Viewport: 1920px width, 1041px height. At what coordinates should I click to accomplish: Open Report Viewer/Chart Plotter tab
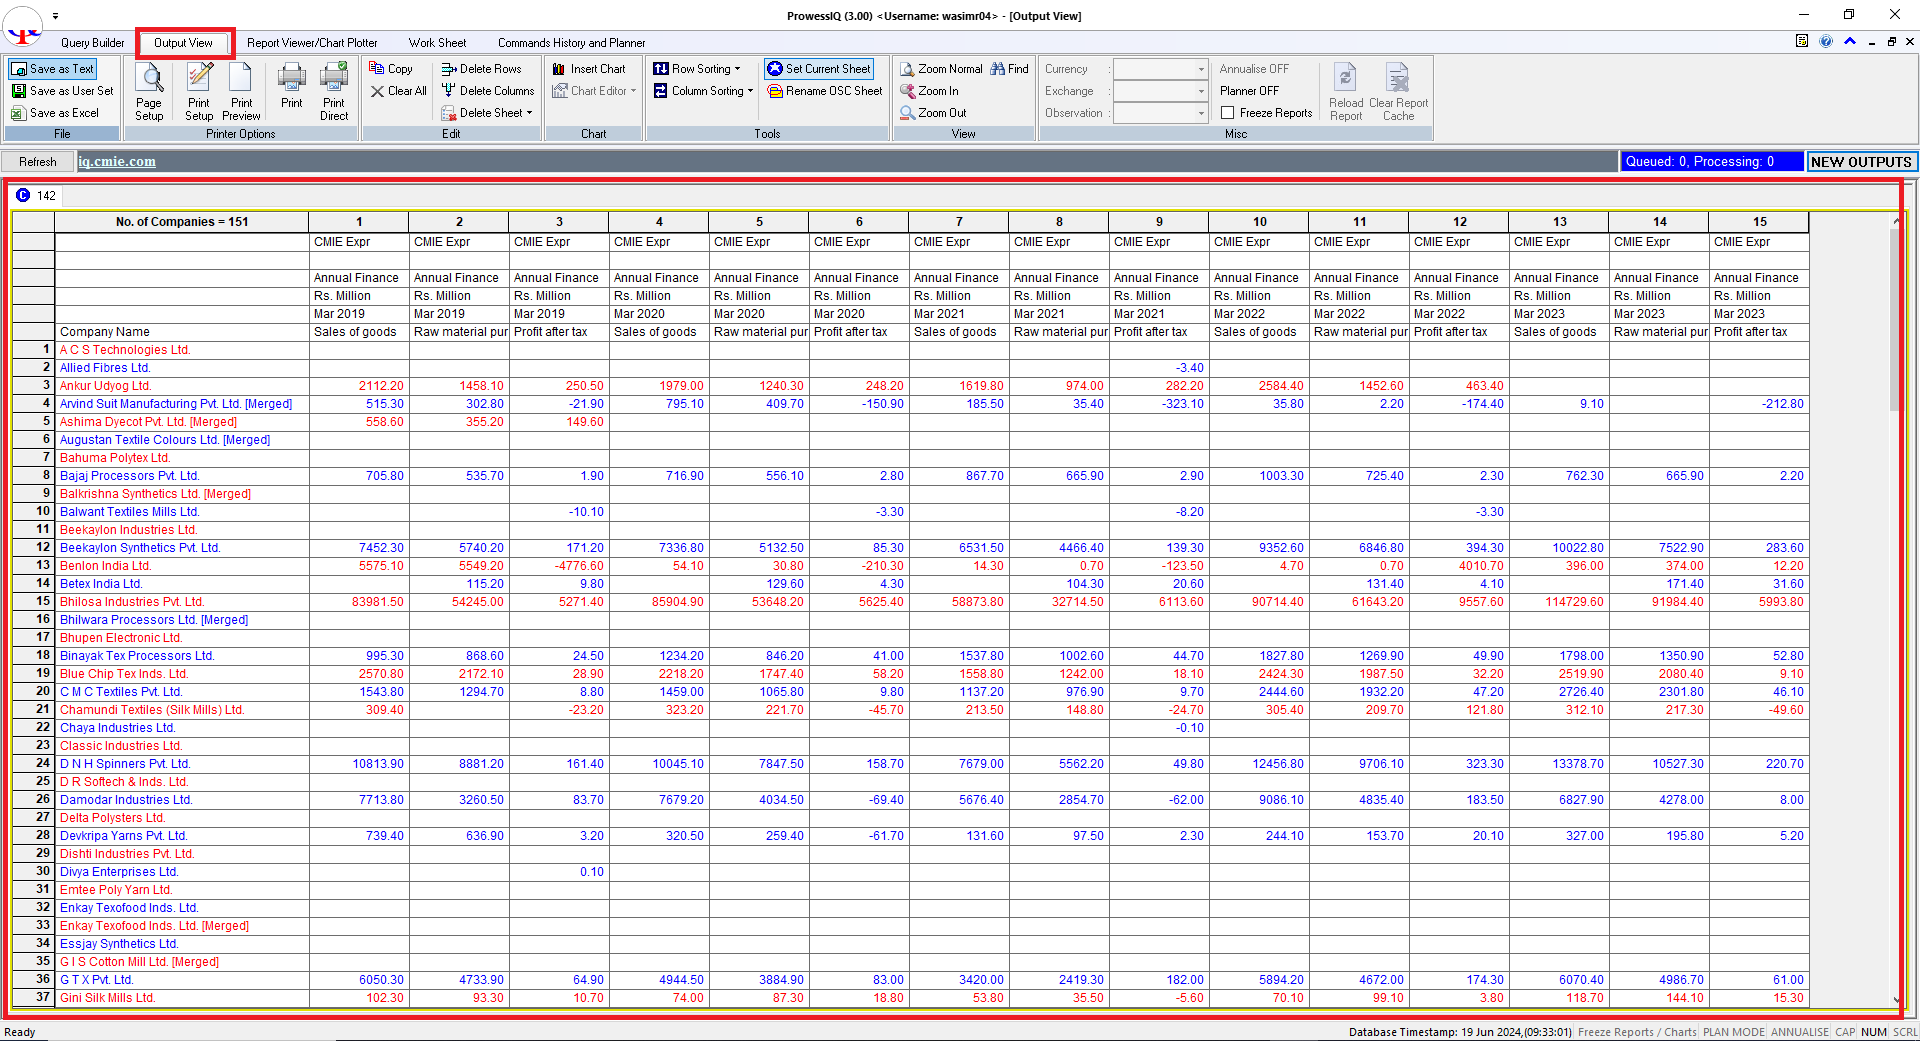pos(312,43)
